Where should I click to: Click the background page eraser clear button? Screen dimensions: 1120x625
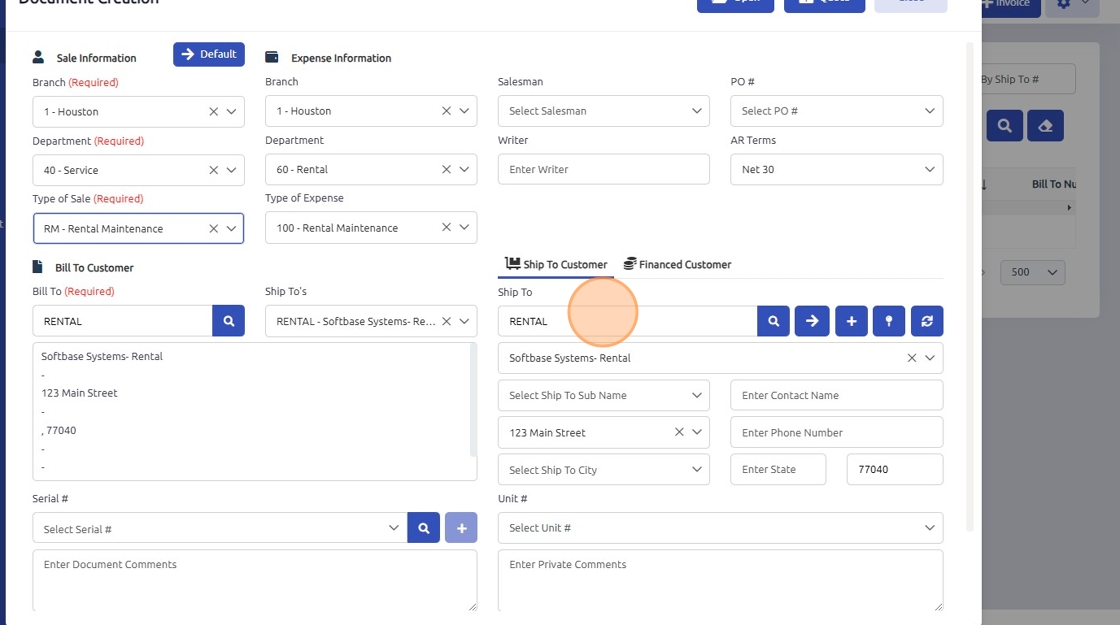tap(1046, 126)
